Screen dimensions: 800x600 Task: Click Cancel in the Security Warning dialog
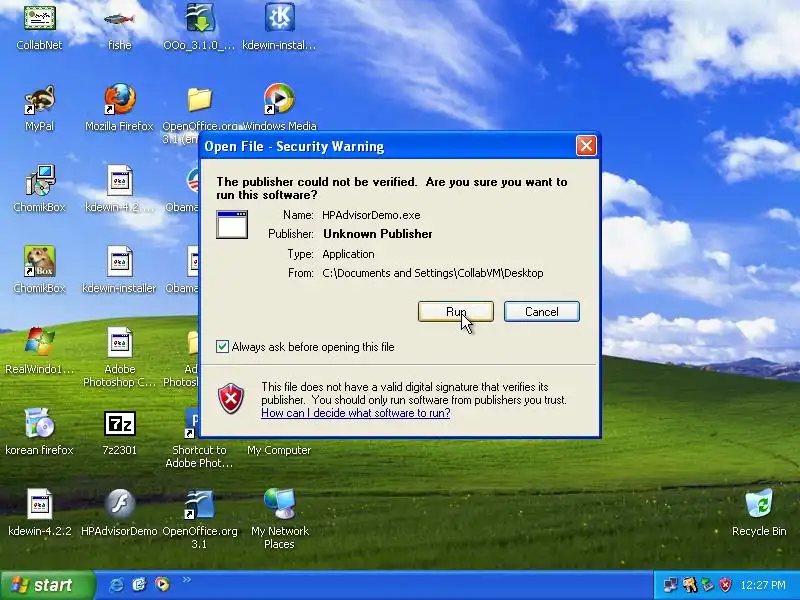click(x=541, y=312)
